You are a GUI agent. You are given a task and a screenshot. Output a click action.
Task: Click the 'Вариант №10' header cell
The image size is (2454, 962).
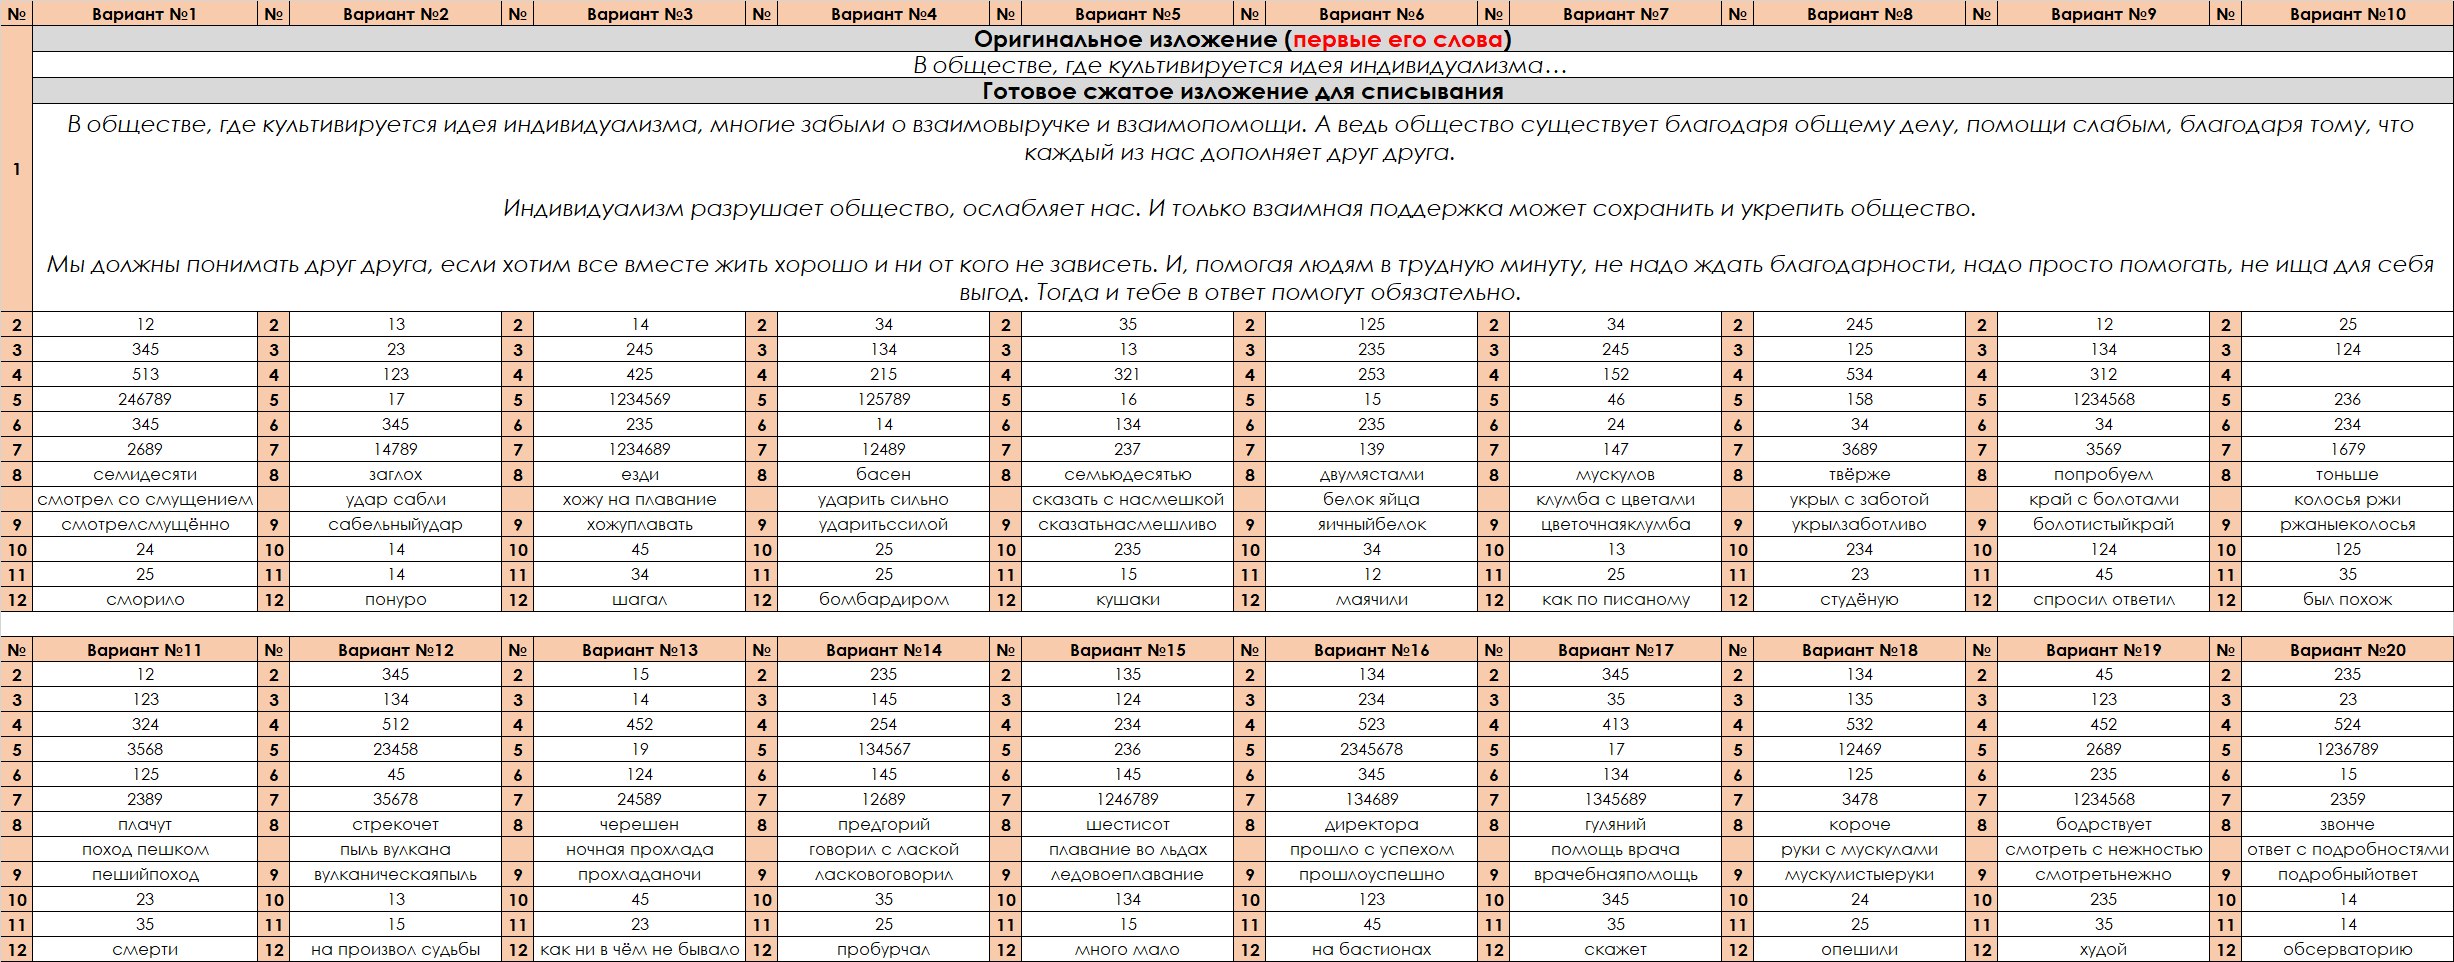2347,14
